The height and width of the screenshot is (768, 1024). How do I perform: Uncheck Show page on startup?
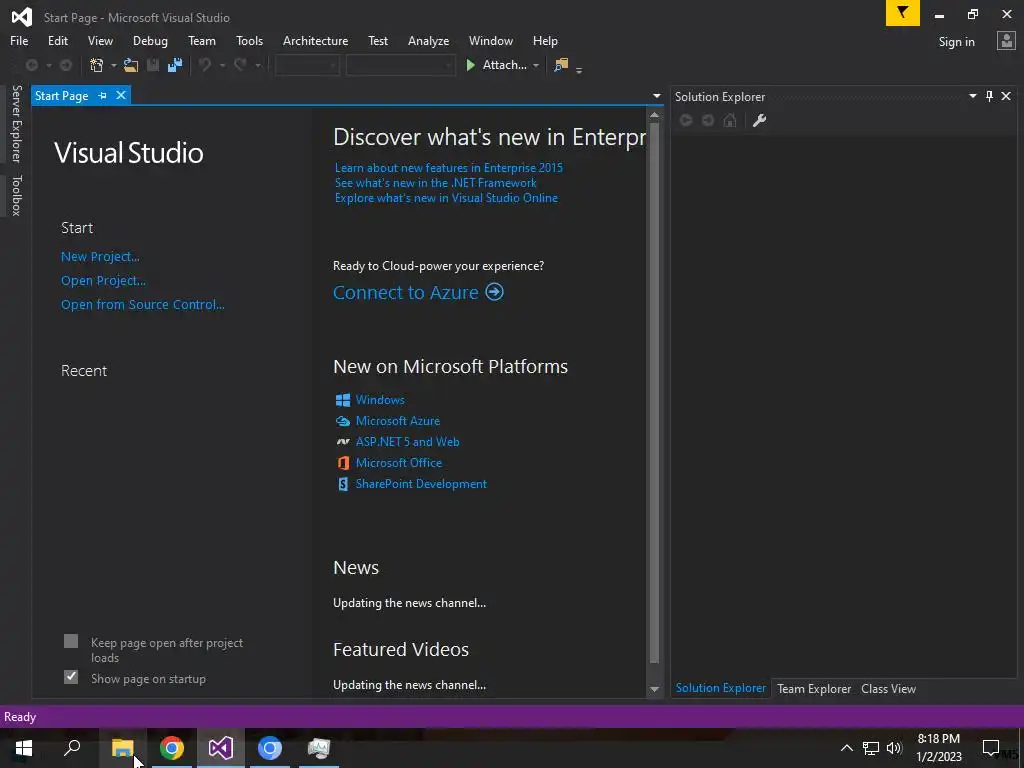[x=71, y=677]
